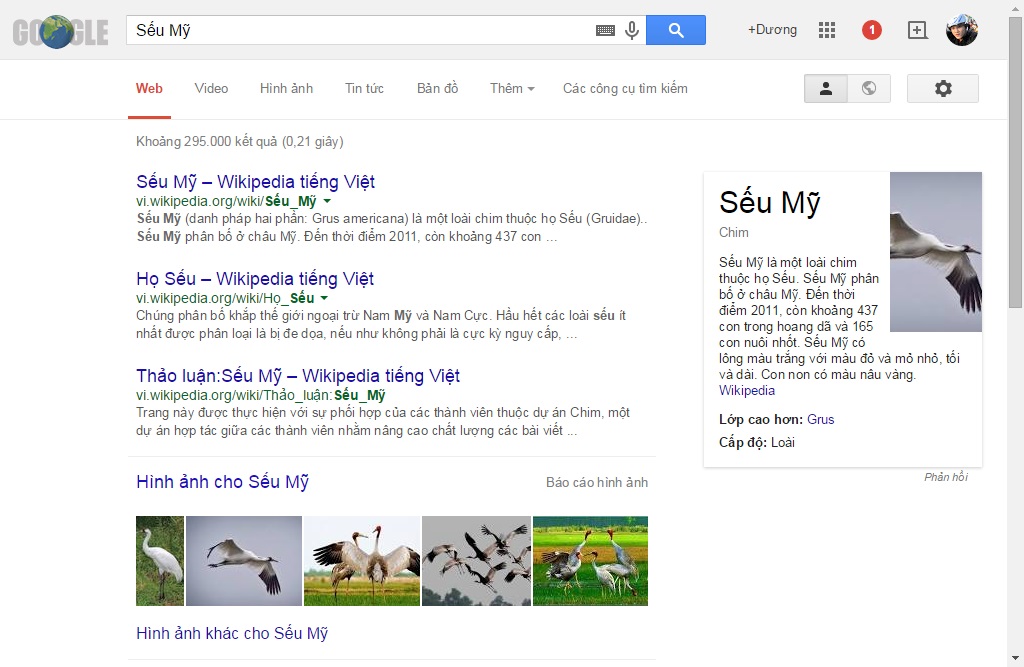Select the Web tab
This screenshot has height=667, width=1024.
click(149, 89)
